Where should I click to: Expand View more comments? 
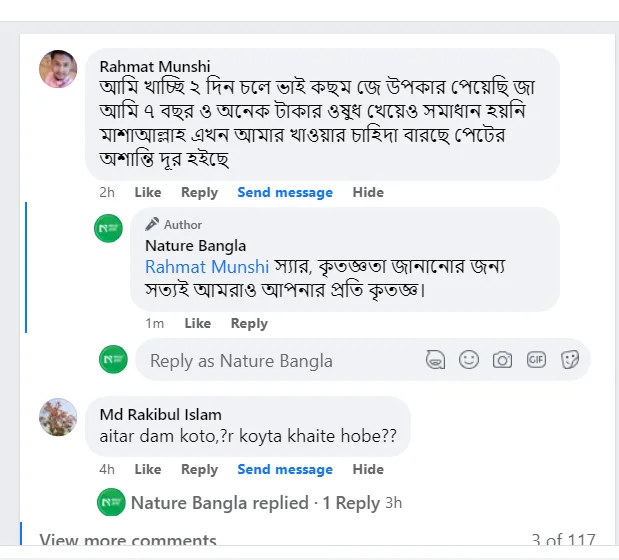[128, 543]
